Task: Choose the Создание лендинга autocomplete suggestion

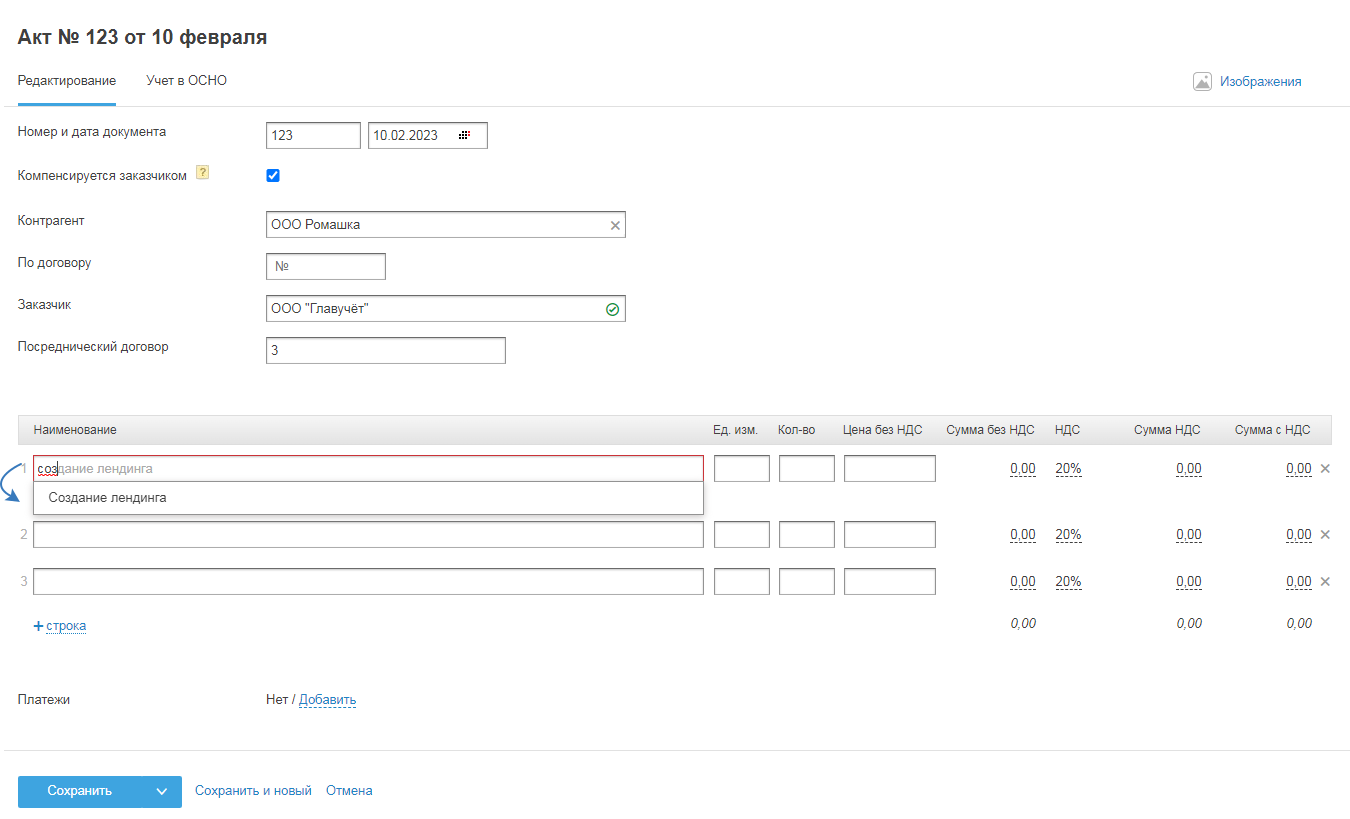Action: pos(368,498)
